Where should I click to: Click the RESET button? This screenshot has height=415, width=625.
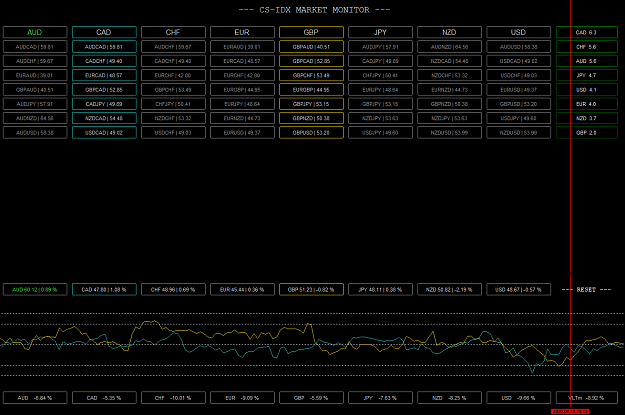coord(586,290)
